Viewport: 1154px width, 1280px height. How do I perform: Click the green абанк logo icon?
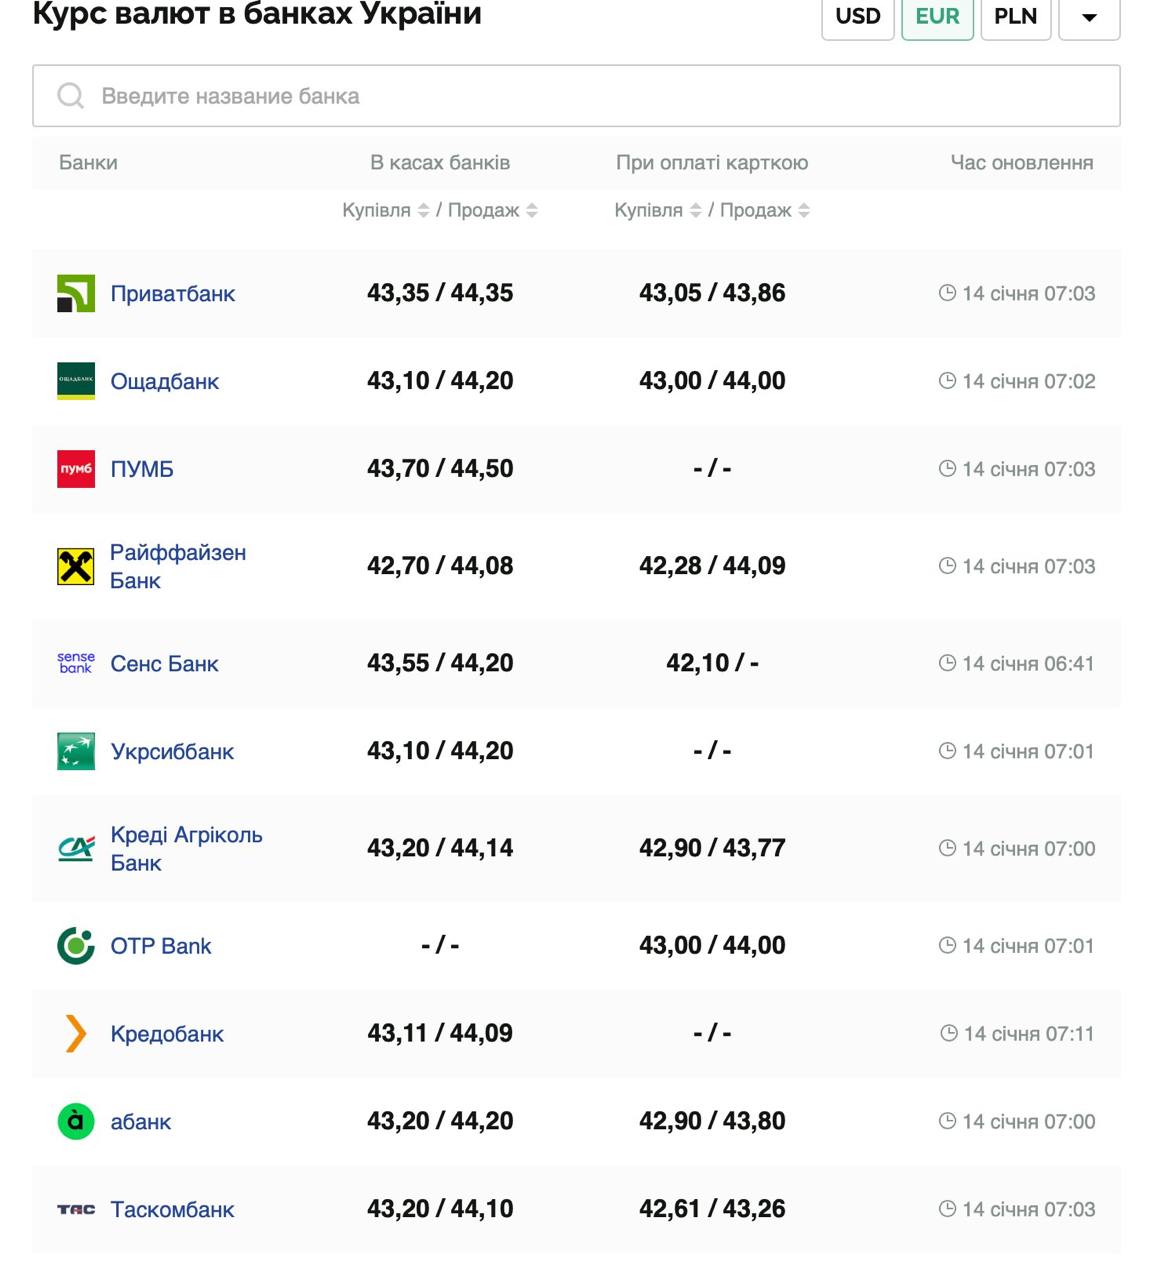point(76,1121)
